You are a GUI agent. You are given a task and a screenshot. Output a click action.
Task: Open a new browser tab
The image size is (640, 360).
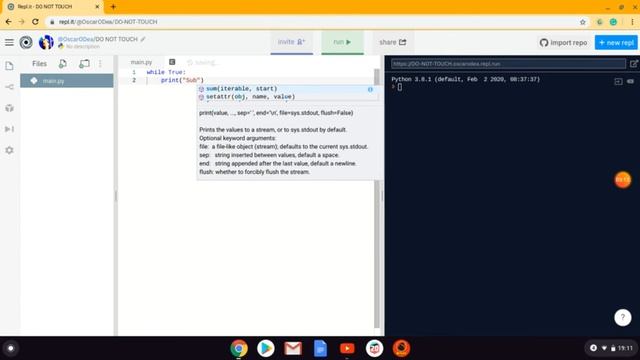tap(113, 7)
